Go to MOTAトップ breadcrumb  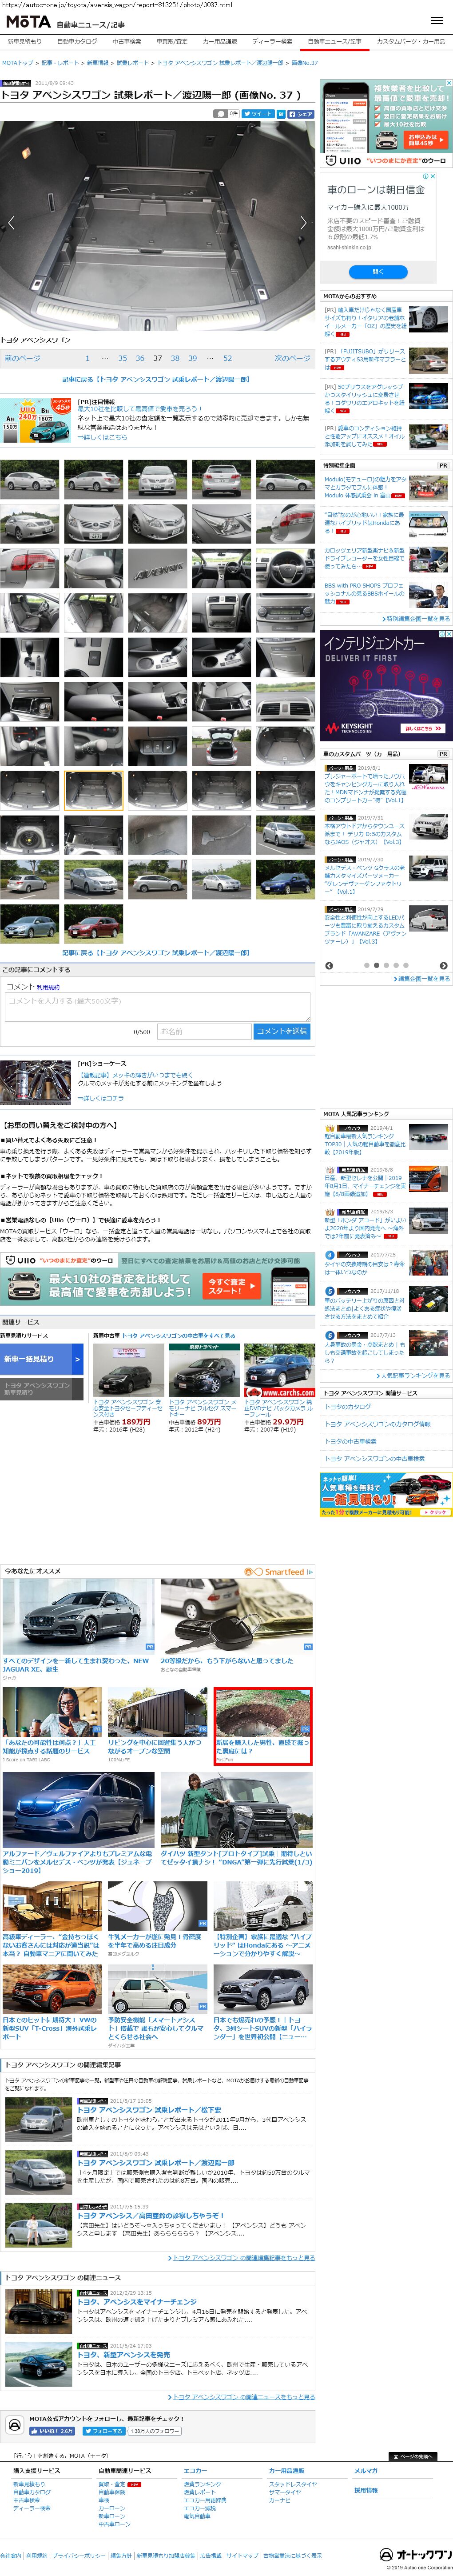[x=17, y=63]
